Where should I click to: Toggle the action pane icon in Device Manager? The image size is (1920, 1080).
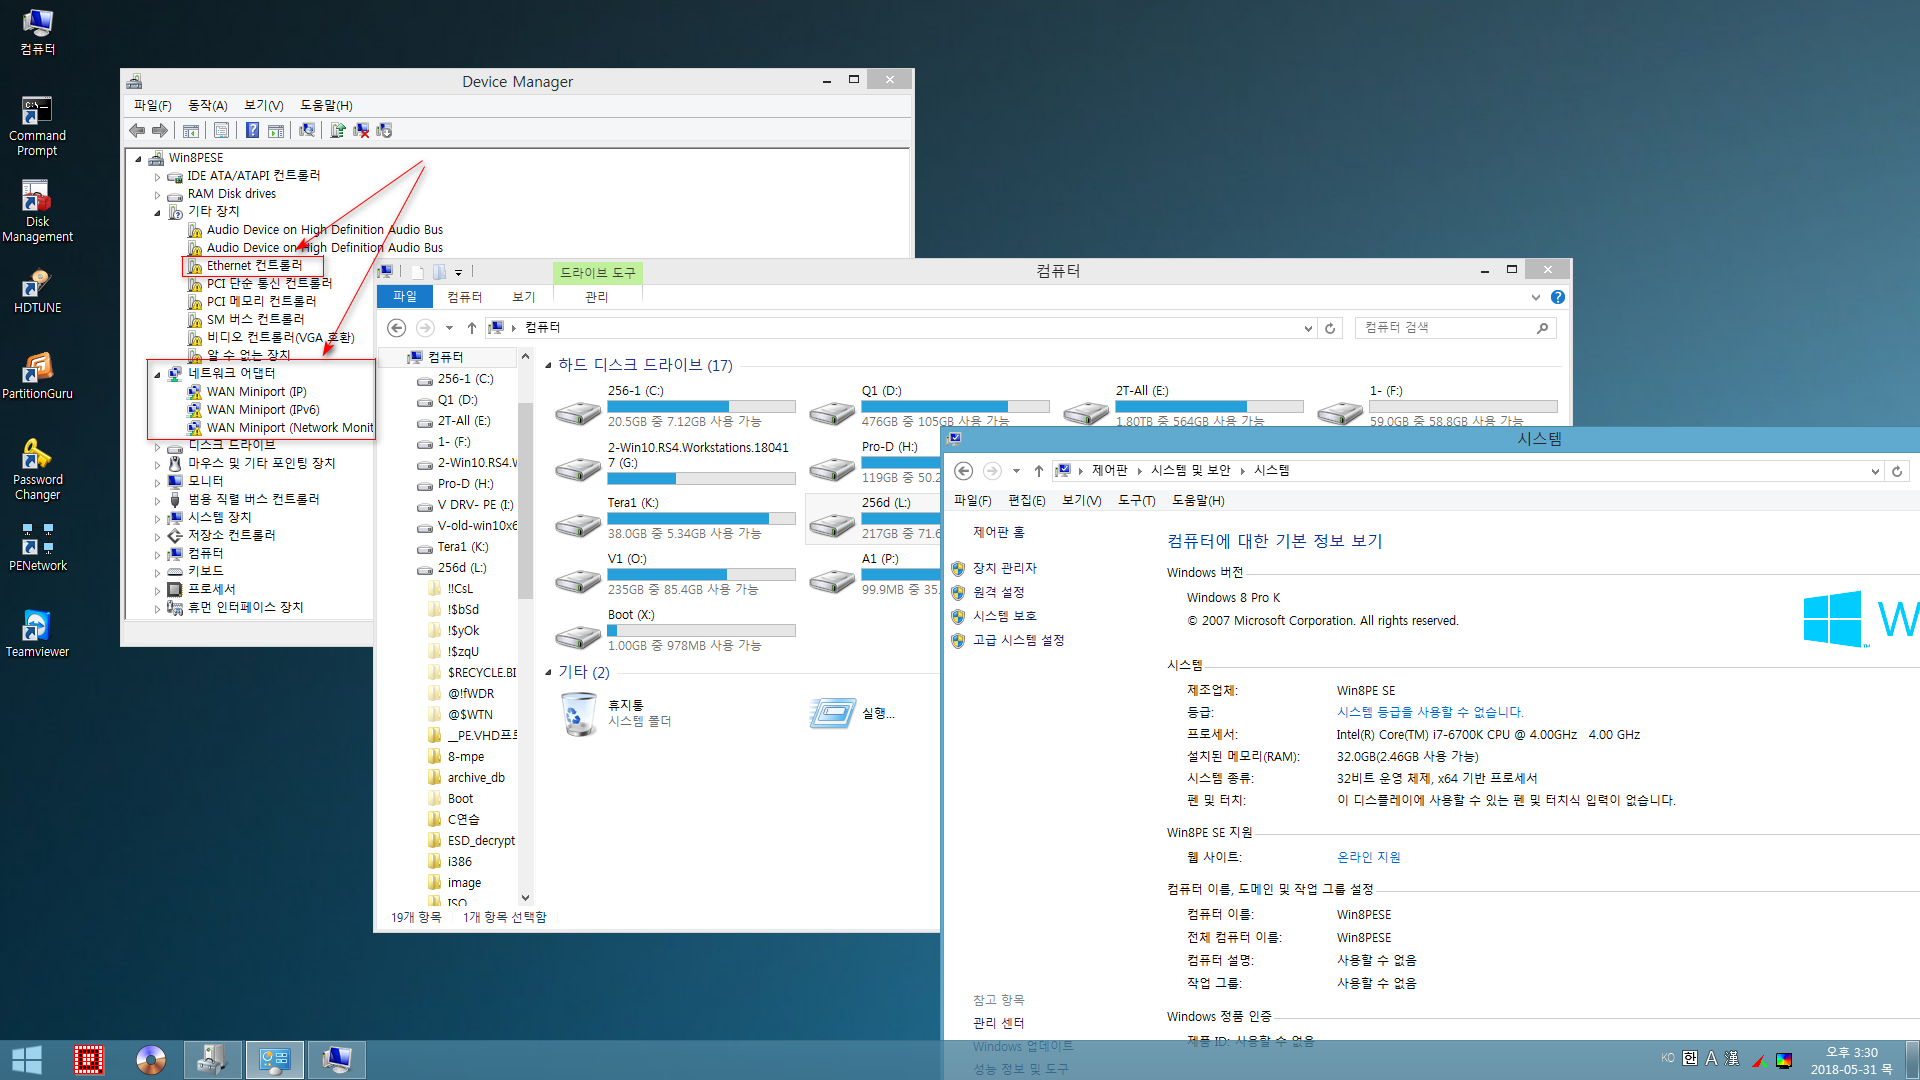click(276, 130)
